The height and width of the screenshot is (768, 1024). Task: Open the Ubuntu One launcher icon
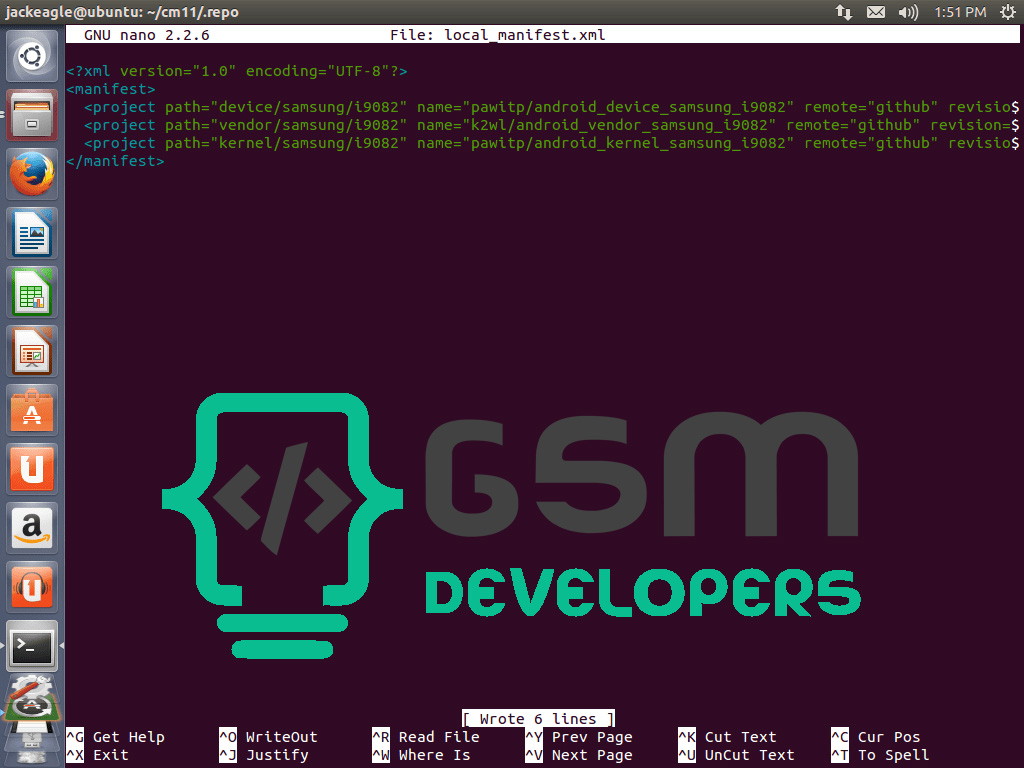coord(32,468)
